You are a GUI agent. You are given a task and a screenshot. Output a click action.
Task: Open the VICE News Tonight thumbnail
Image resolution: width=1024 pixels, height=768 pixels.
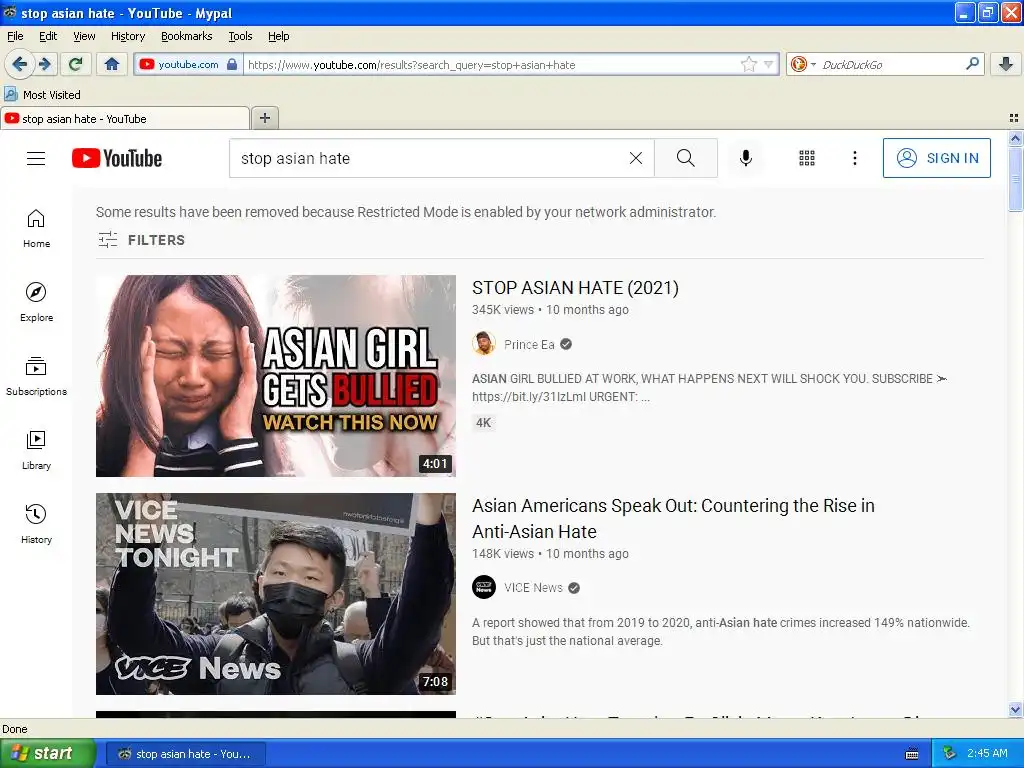pyautogui.click(x=276, y=594)
